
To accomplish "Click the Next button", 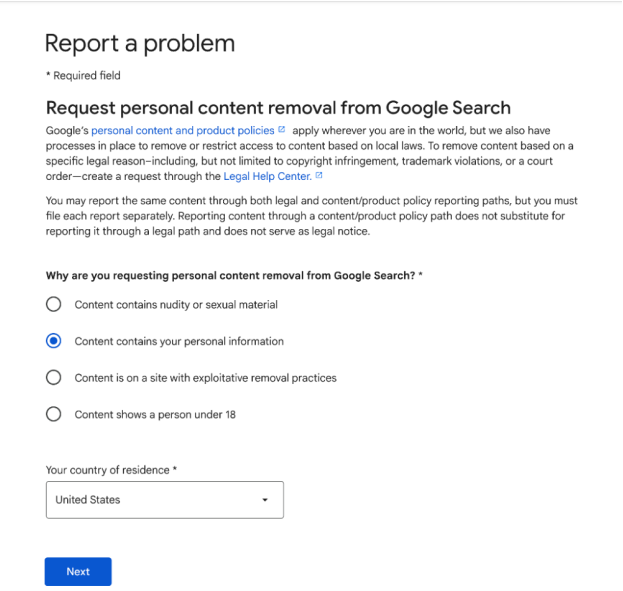I will click(x=78, y=572).
